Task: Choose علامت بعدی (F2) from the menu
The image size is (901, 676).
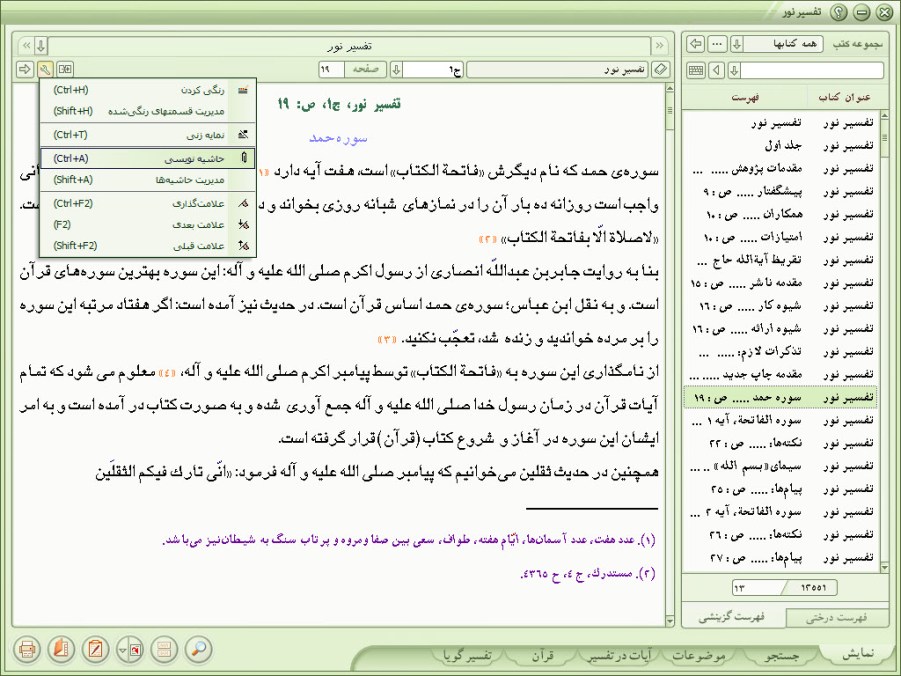Action: pos(148,224)
